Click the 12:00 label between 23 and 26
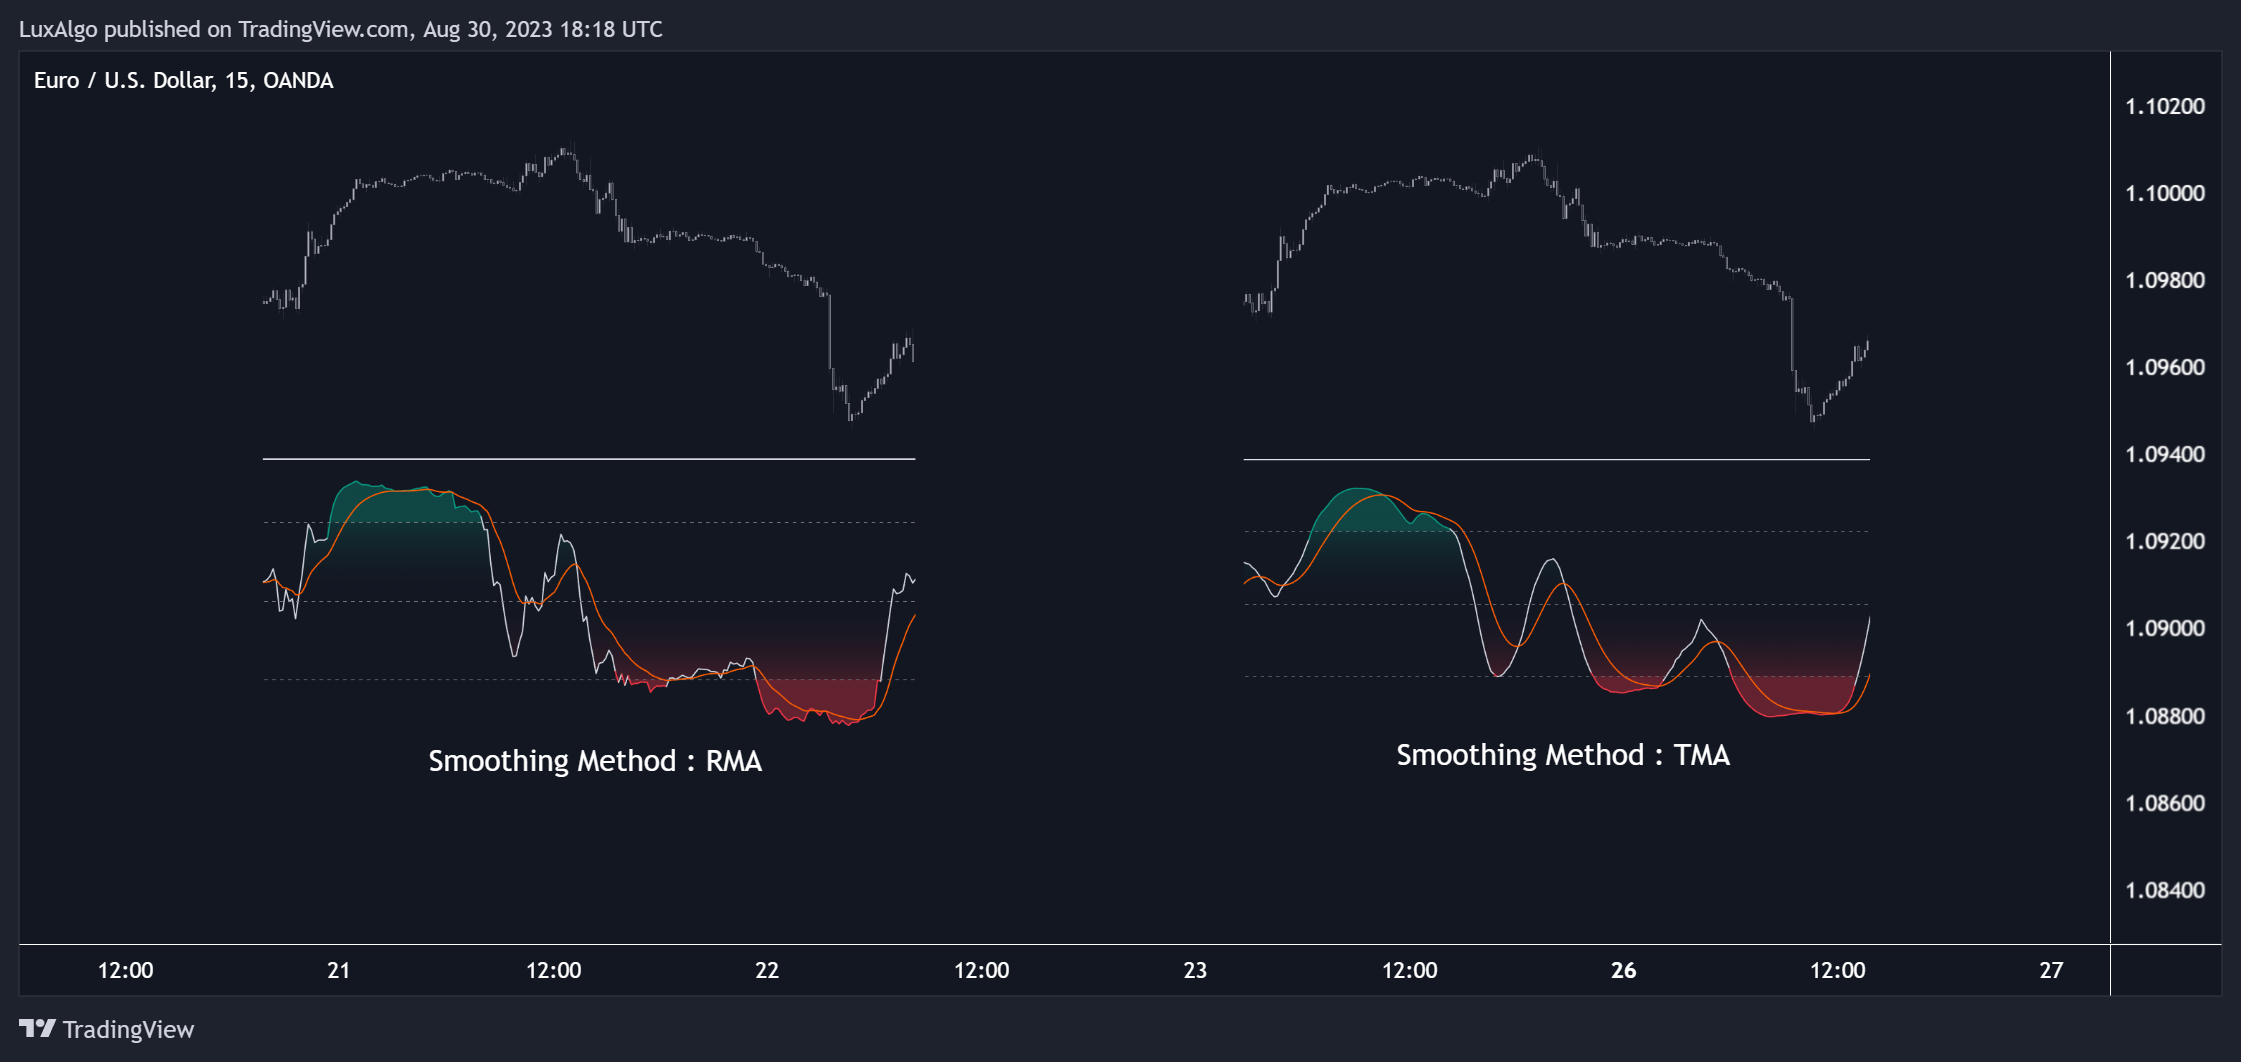 pos(1410,970)
